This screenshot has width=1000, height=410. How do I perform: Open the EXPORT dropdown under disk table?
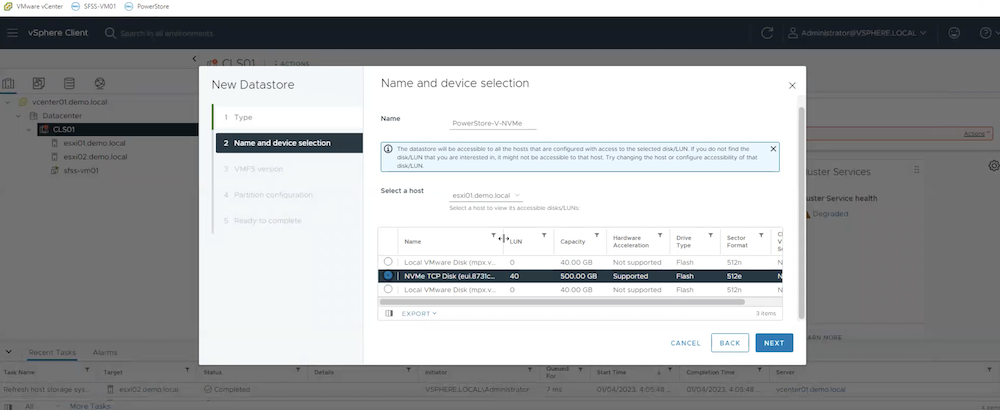point(419,314)
